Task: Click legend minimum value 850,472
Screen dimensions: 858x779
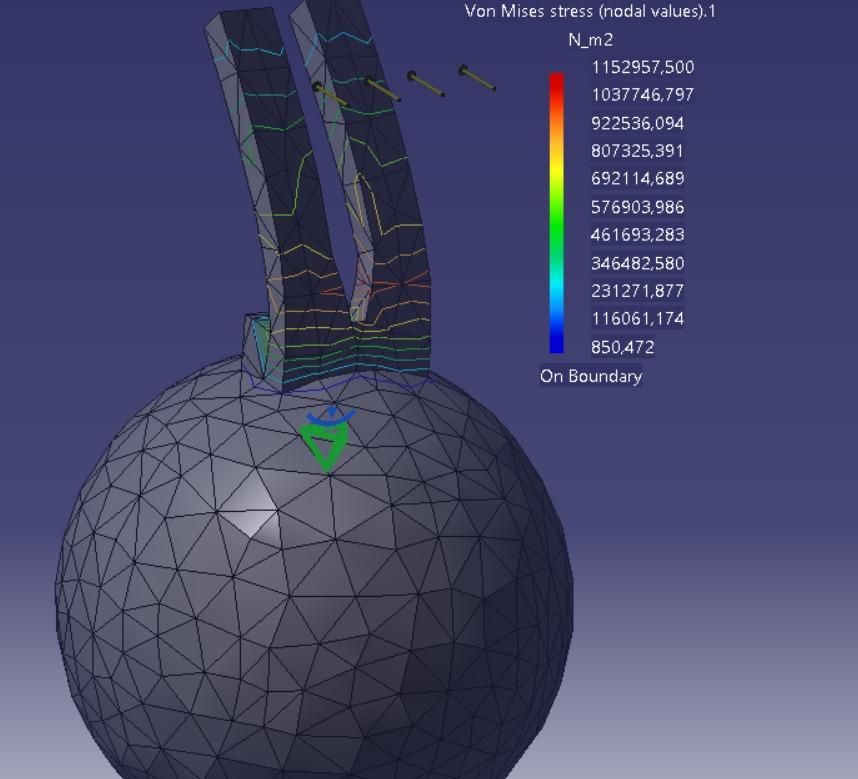Action: pyautogui.click(x=623, y=347)
